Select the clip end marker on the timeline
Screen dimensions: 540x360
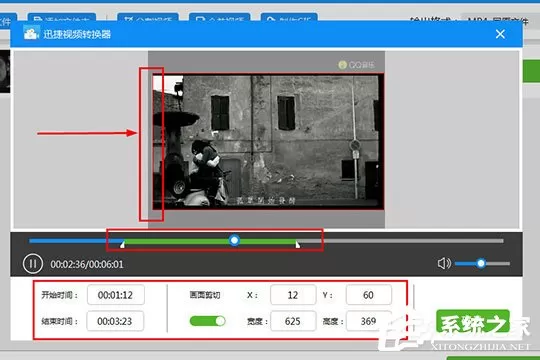click(x=298, y=245)
